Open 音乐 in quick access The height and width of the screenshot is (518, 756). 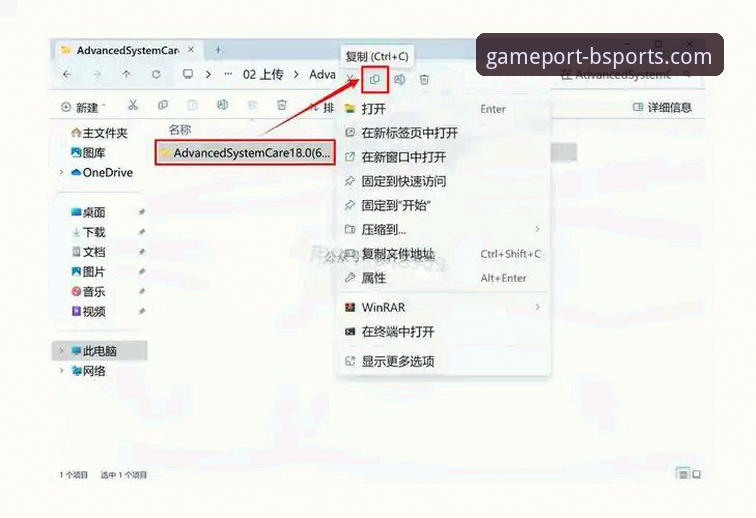(x=88, y=291)
